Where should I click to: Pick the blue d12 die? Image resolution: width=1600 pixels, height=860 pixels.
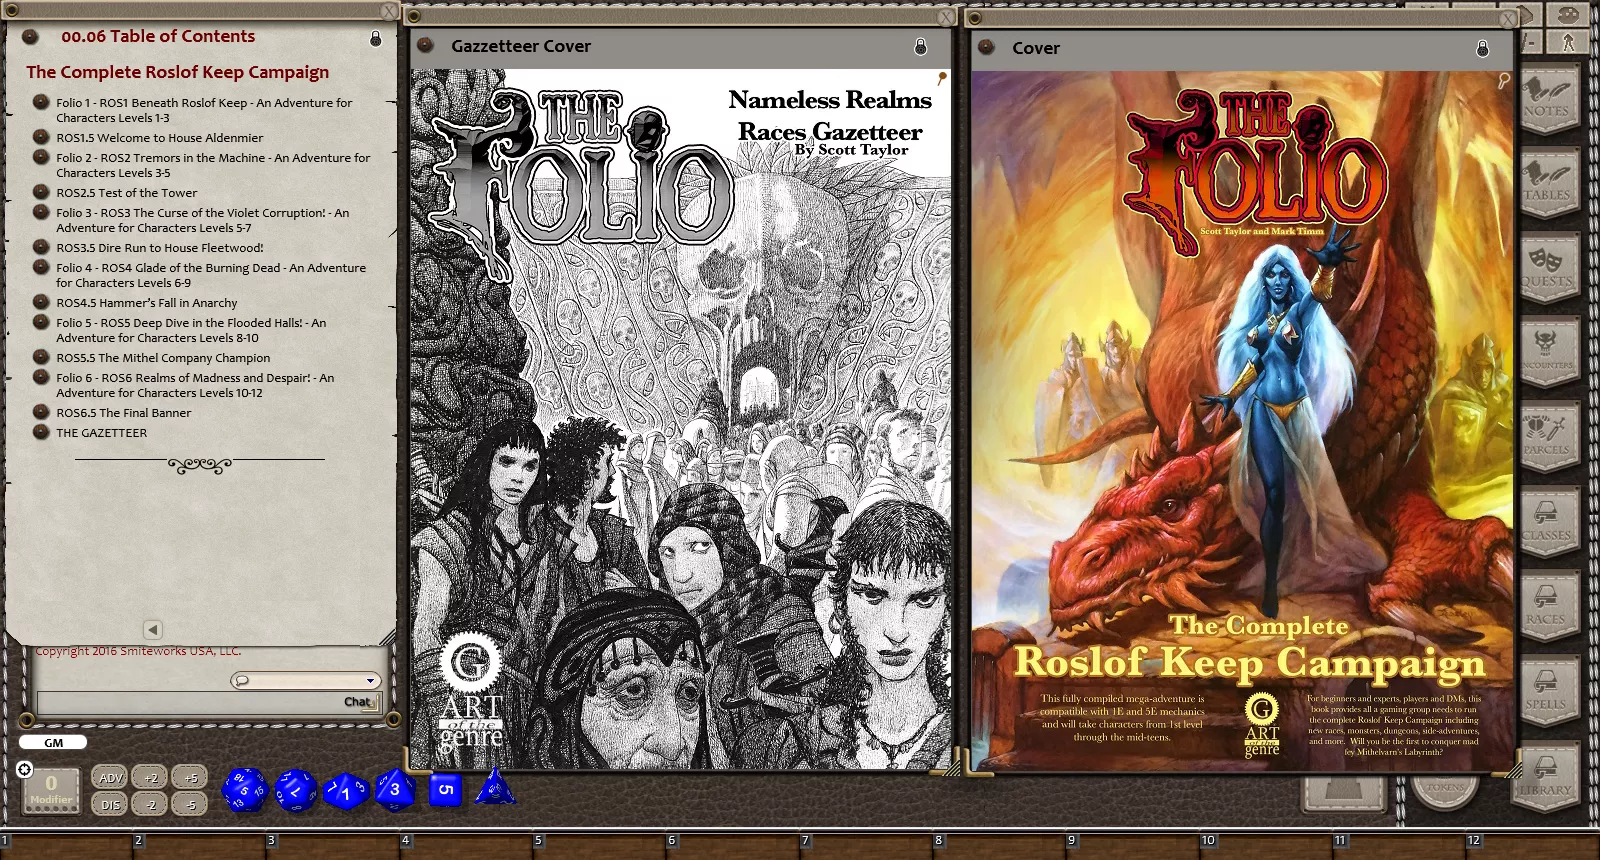click(296, 790)
